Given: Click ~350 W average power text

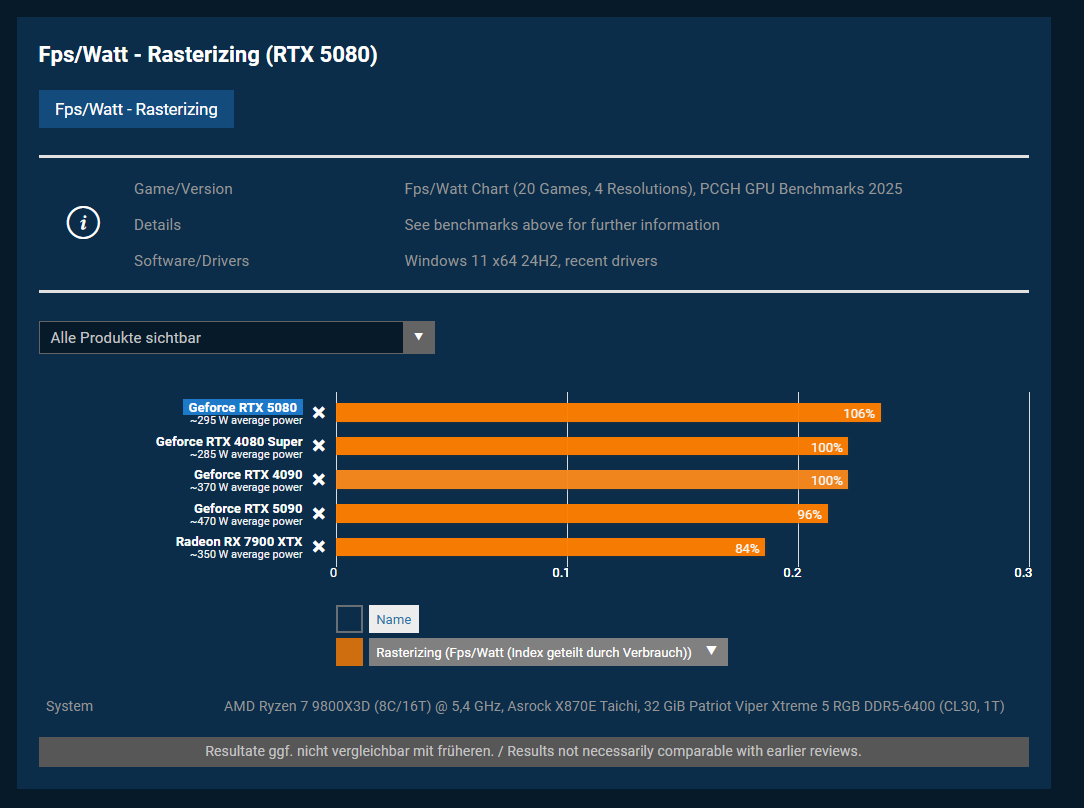Looking at the screenshot, I should tap(246, 554).
